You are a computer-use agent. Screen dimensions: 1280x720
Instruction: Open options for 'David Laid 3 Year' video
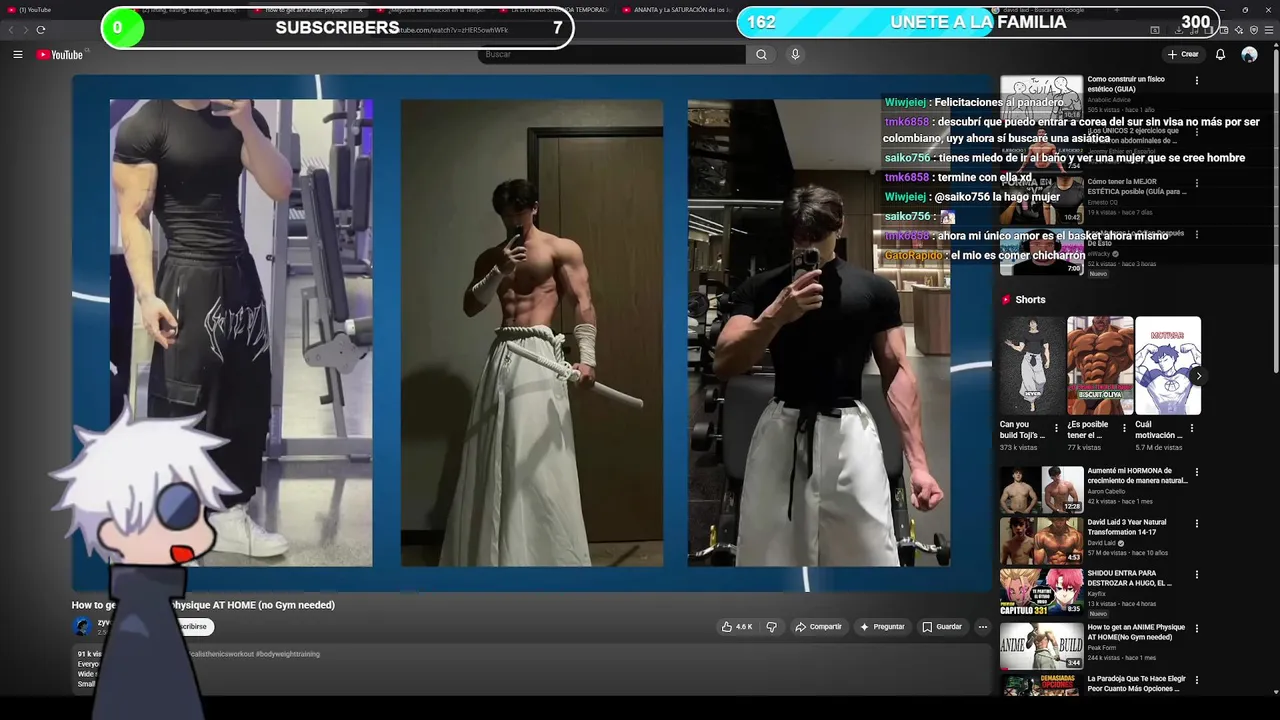1196,523
